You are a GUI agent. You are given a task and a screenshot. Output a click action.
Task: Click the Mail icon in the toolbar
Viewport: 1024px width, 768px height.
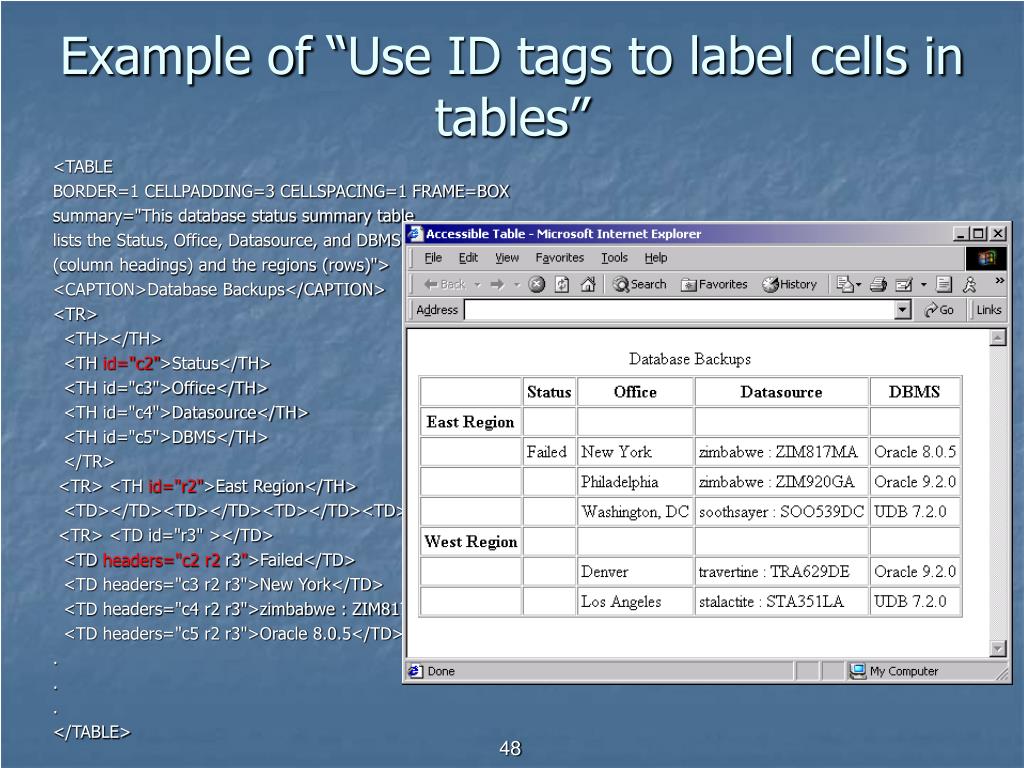tap(845, 284)
